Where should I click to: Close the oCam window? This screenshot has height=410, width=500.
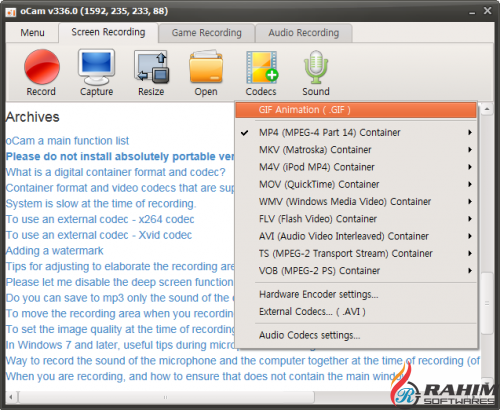pos(487,11)
